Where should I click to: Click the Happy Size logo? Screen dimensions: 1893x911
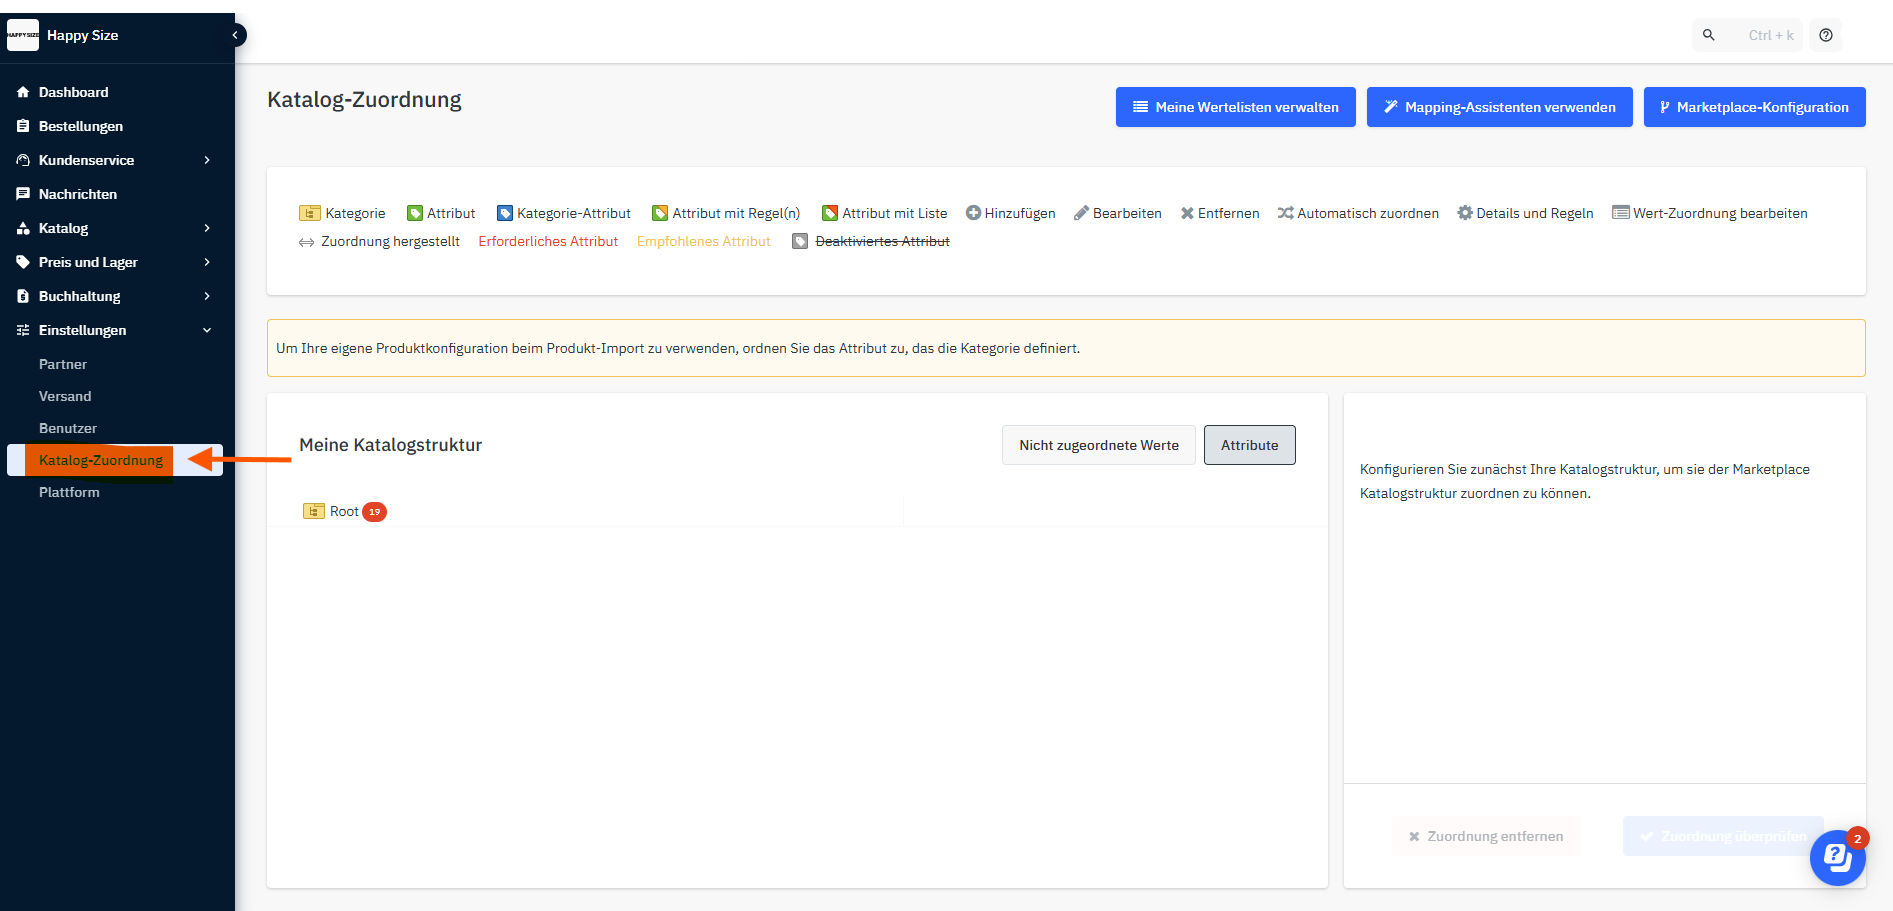pyautogui.click(x=23, y=35)
